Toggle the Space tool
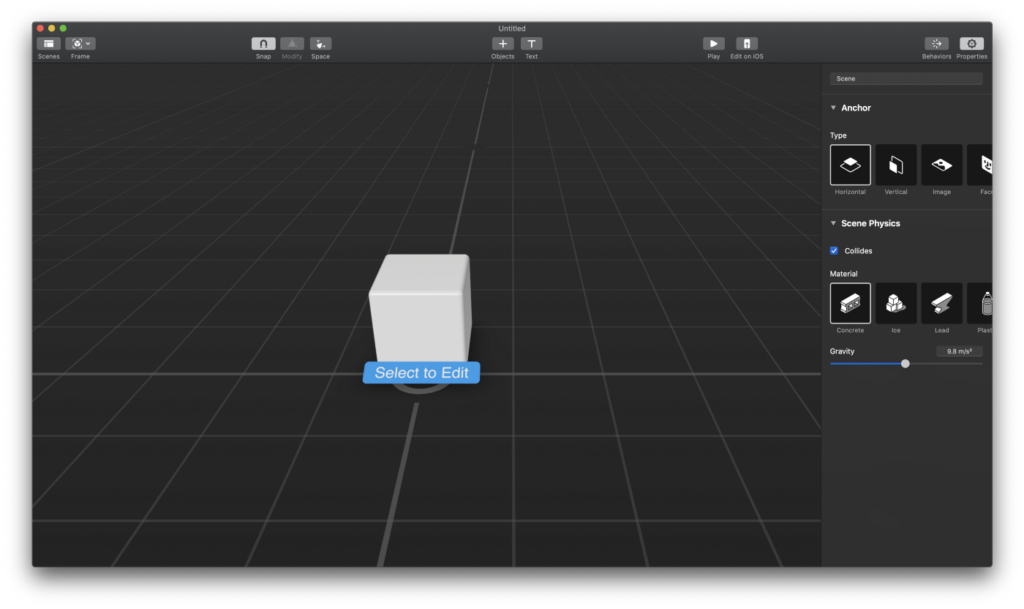 (321, 44)
